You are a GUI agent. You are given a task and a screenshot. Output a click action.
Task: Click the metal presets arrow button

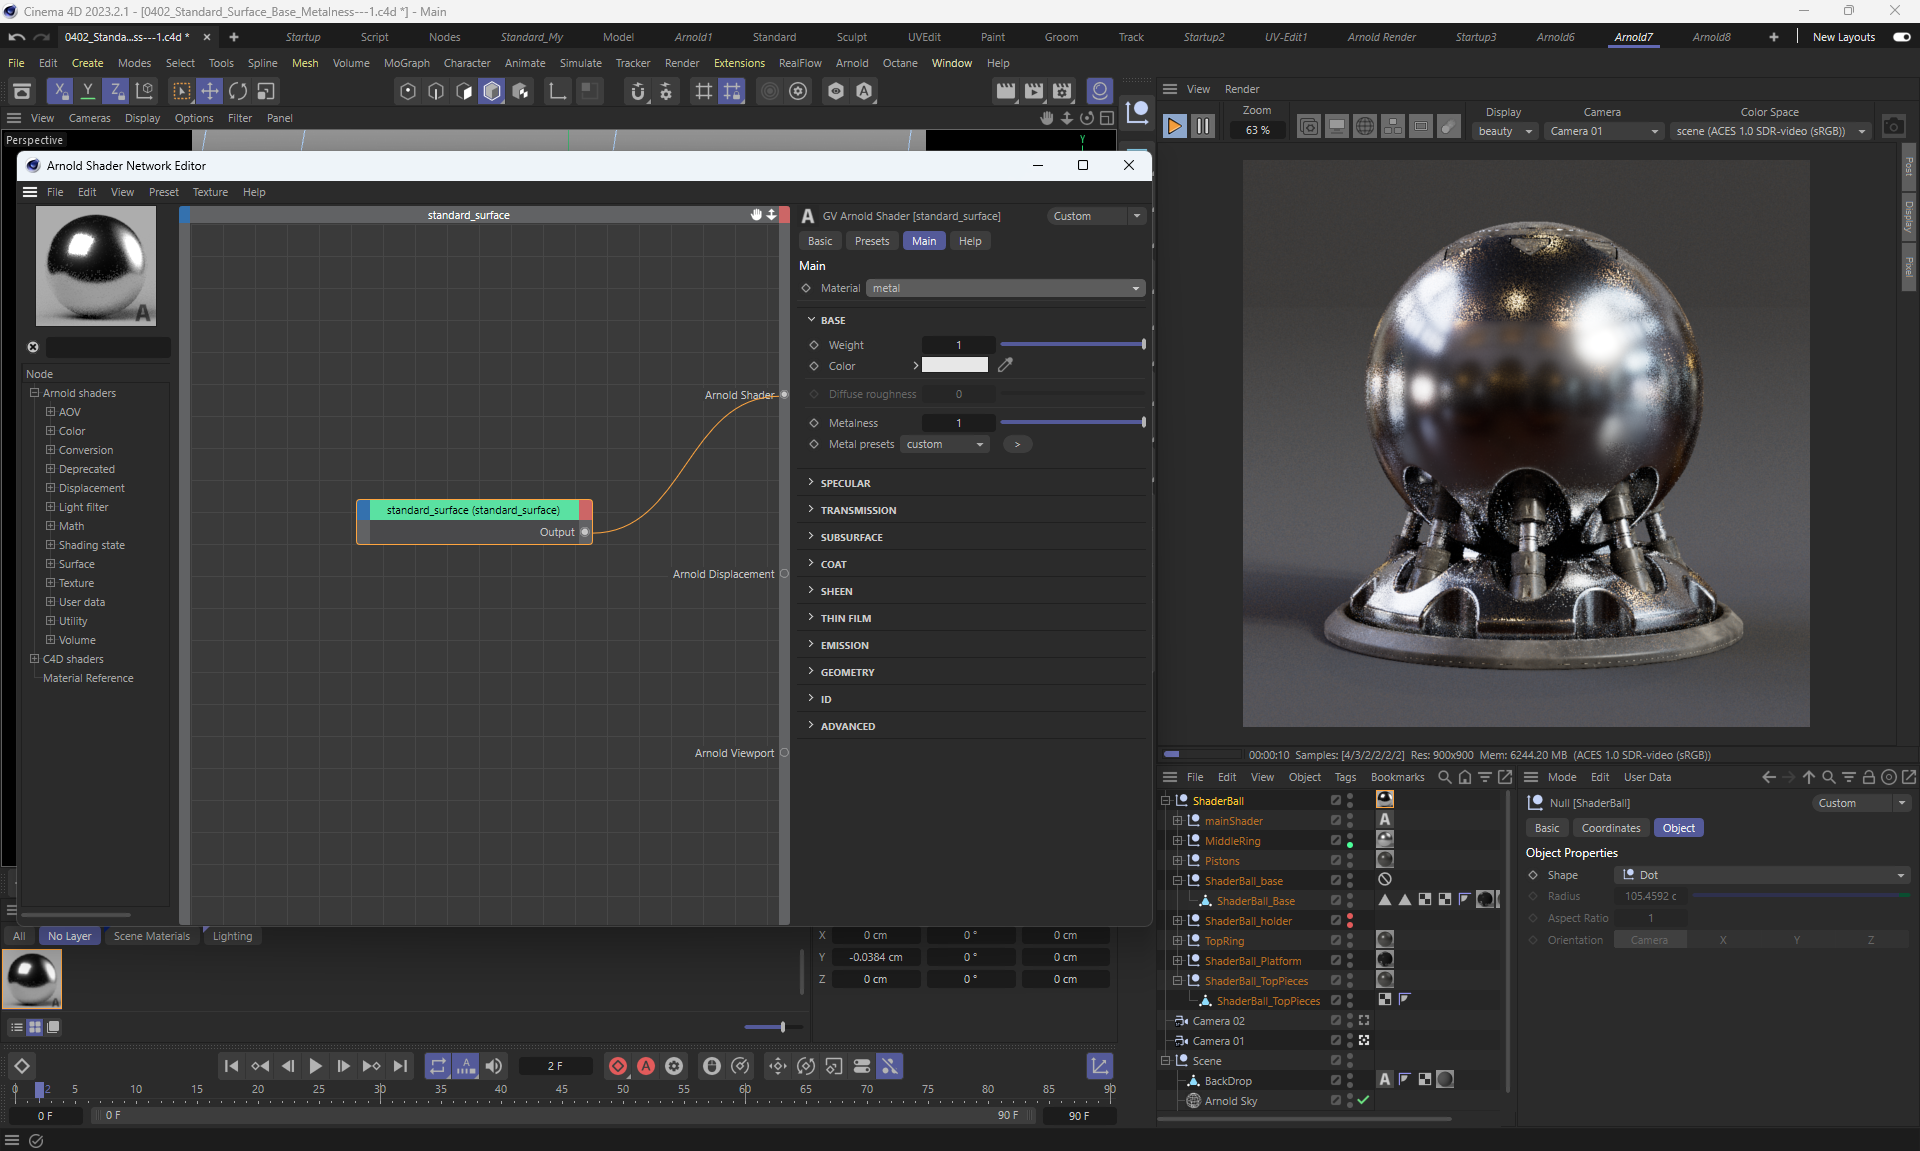pyautogui.click(x=1017, y=444)
